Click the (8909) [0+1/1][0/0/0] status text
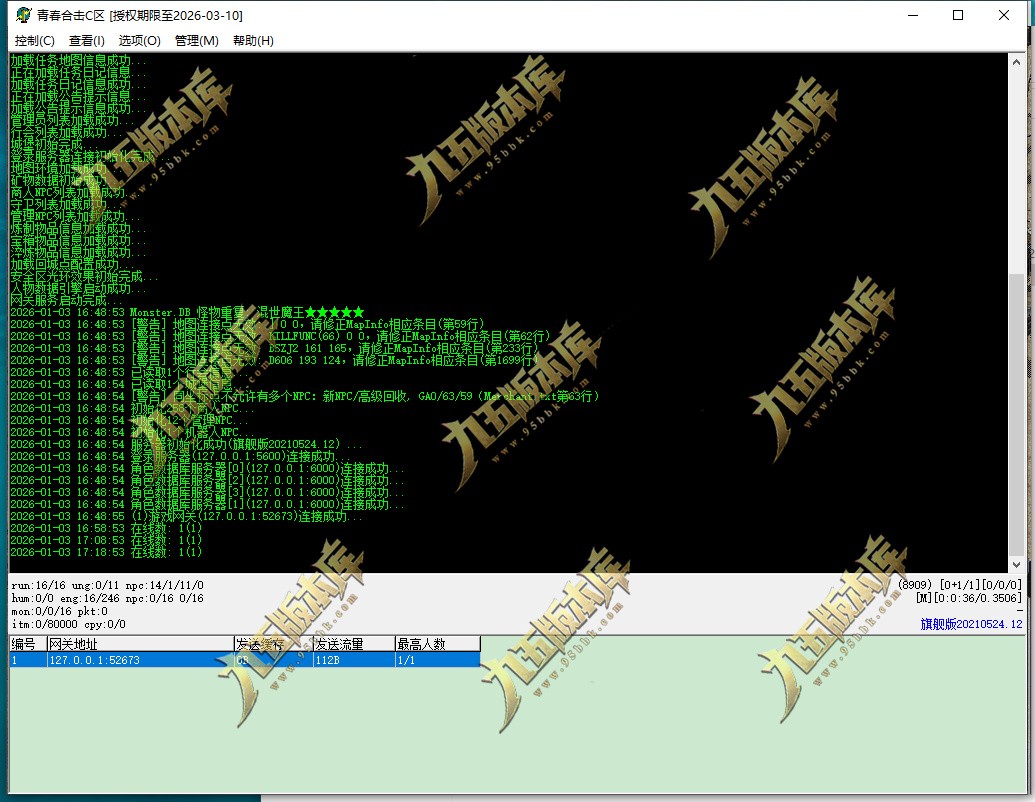1035x802 pixels. tap(960, 584)
